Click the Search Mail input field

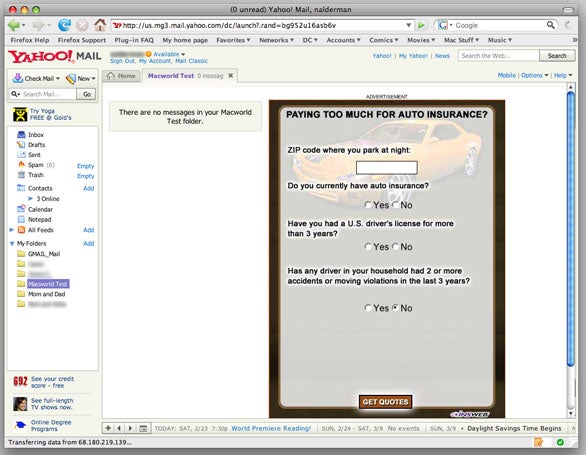[43, 94]
